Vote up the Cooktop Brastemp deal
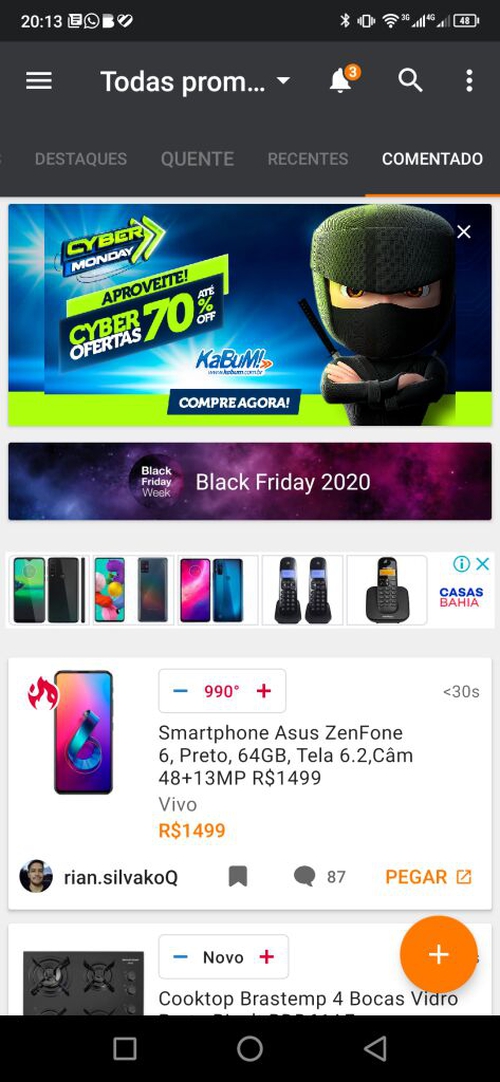Image resolution: width=500 pixels, height=1082 pixels. tap(266, 956)
